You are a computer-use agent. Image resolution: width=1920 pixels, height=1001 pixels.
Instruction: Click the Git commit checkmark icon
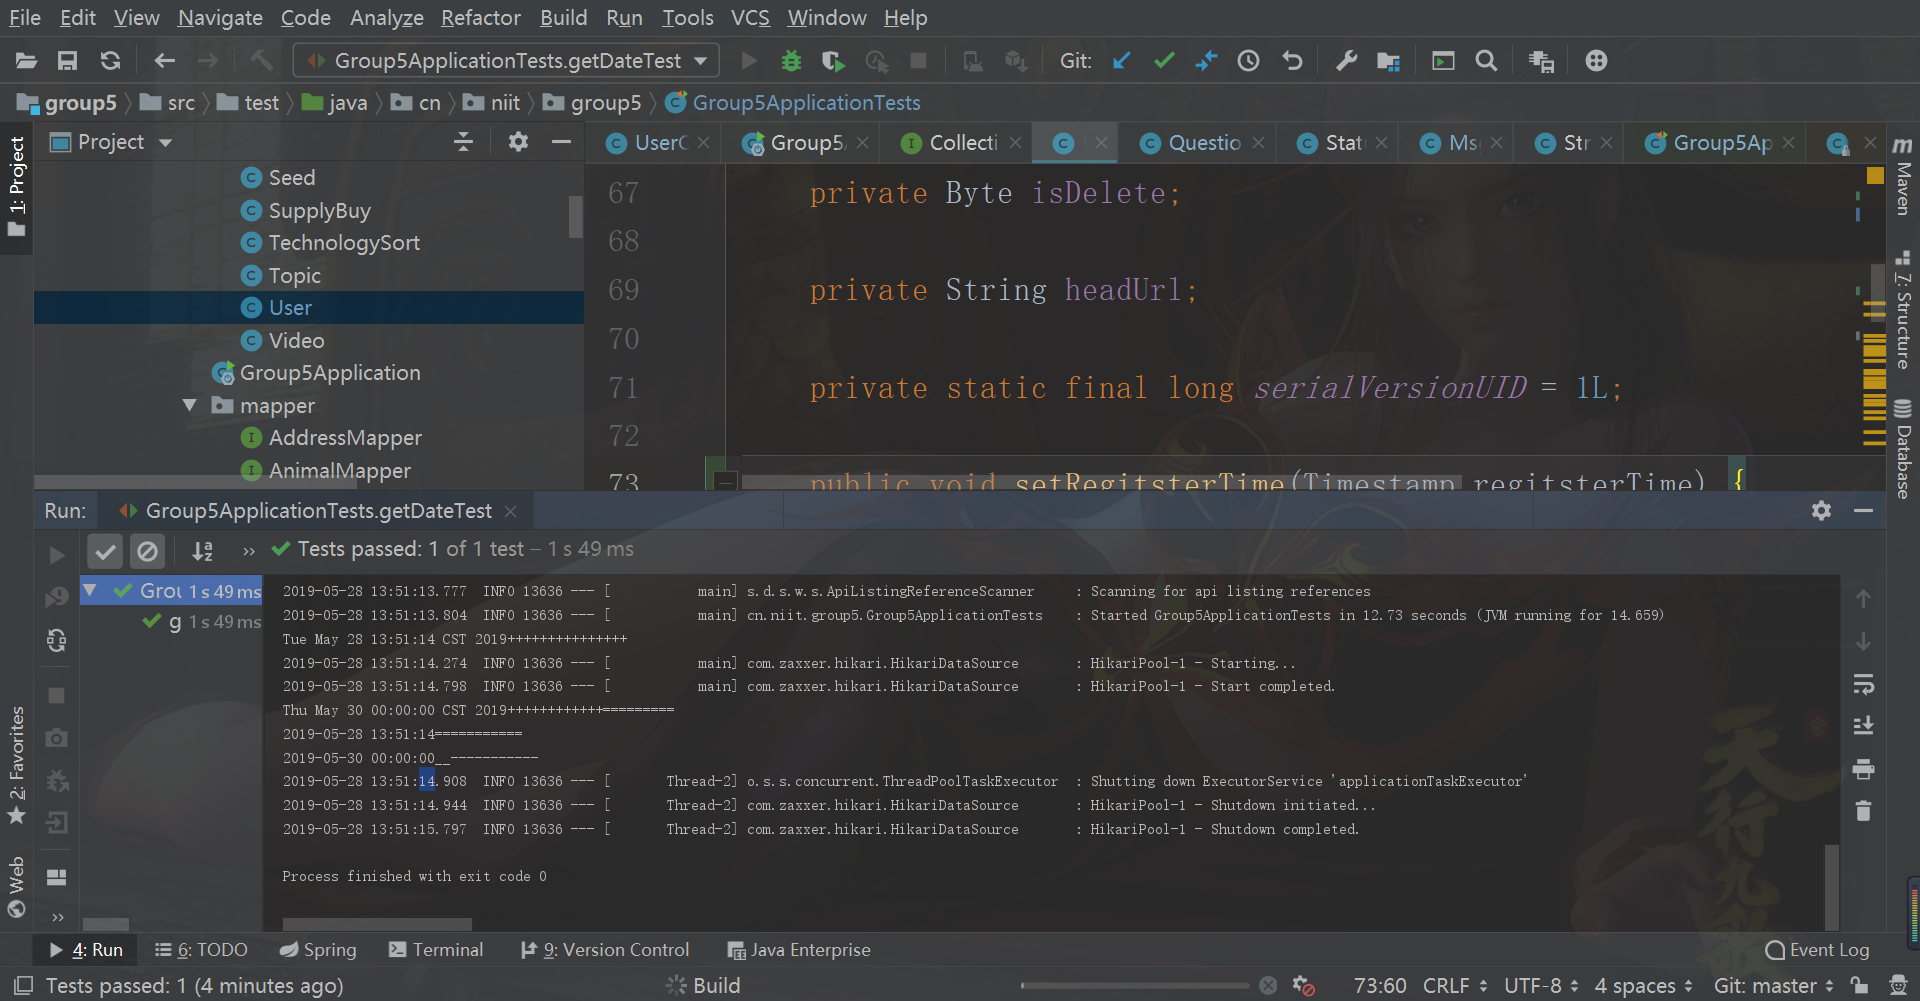[x=1164, y=61]
